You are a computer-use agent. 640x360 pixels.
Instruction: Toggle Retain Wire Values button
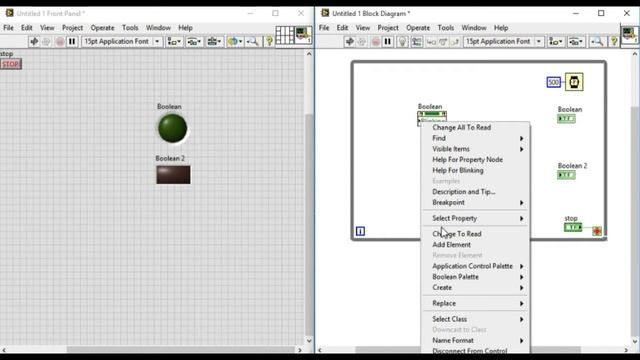pos(416,42)
